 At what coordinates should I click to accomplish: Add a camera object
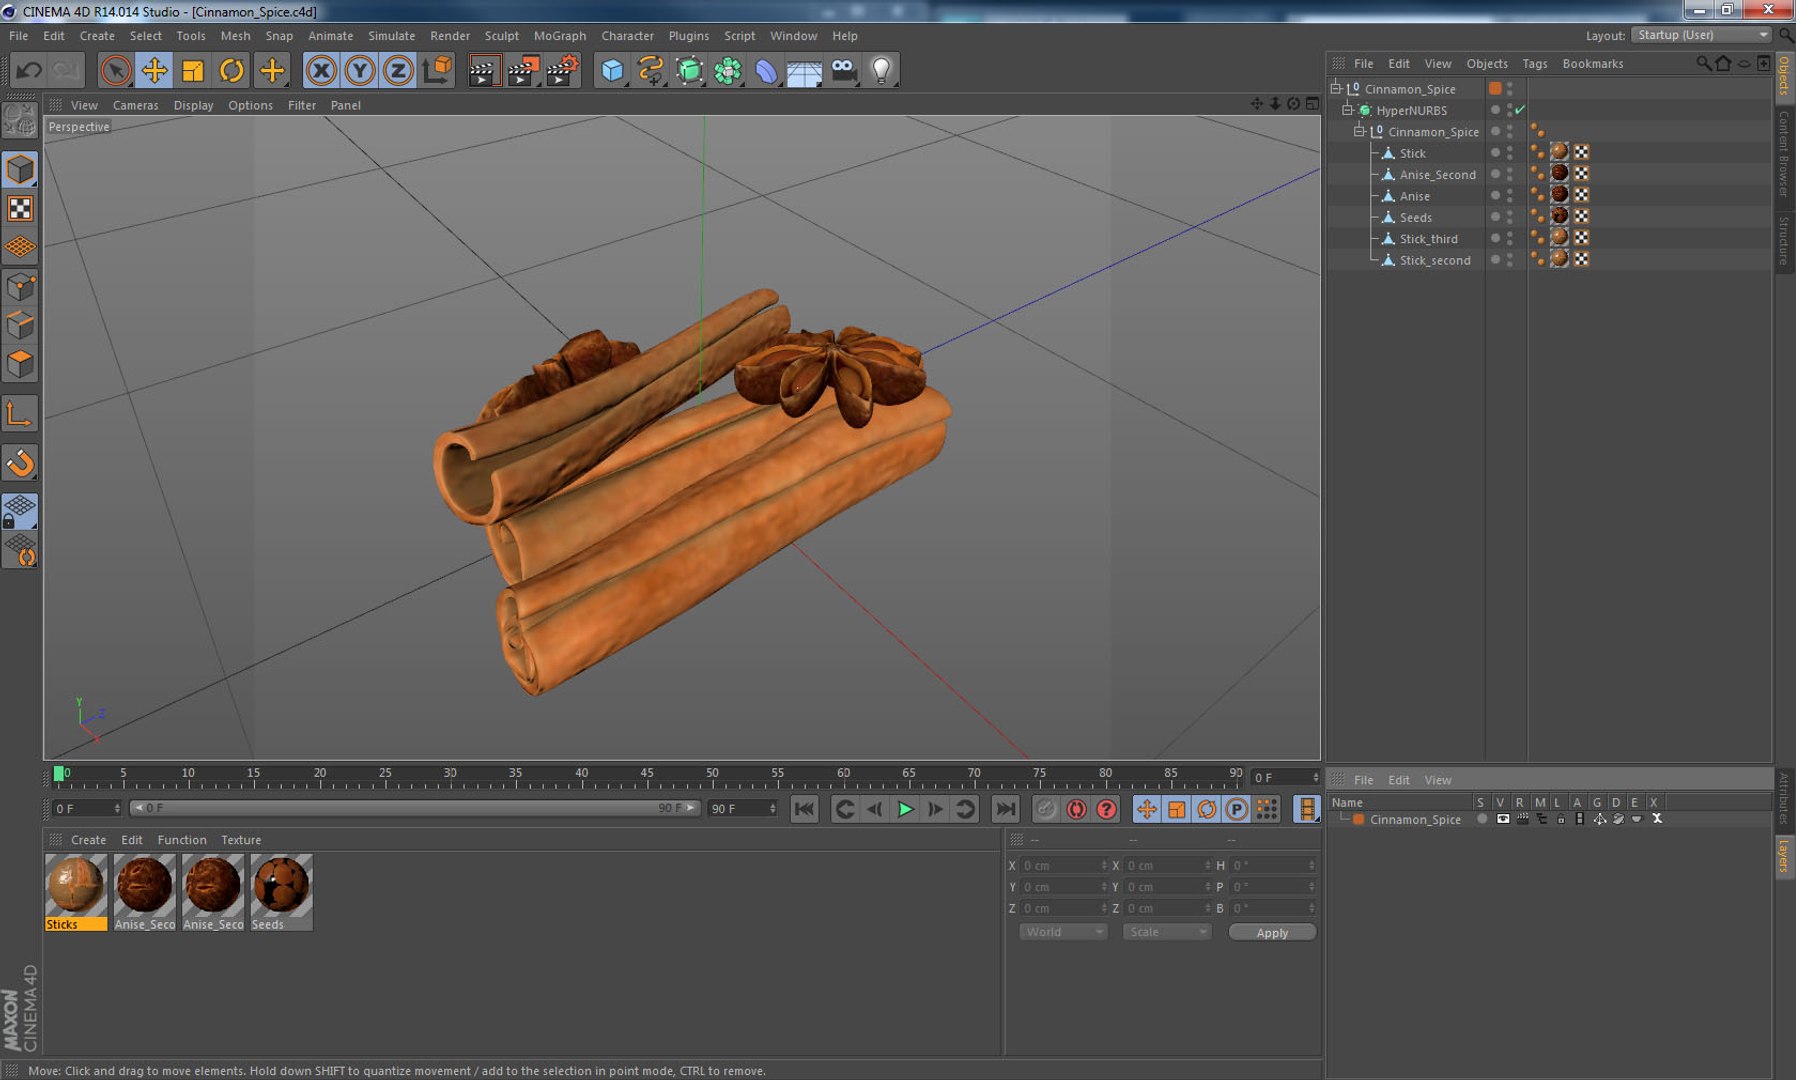point(844,71)
